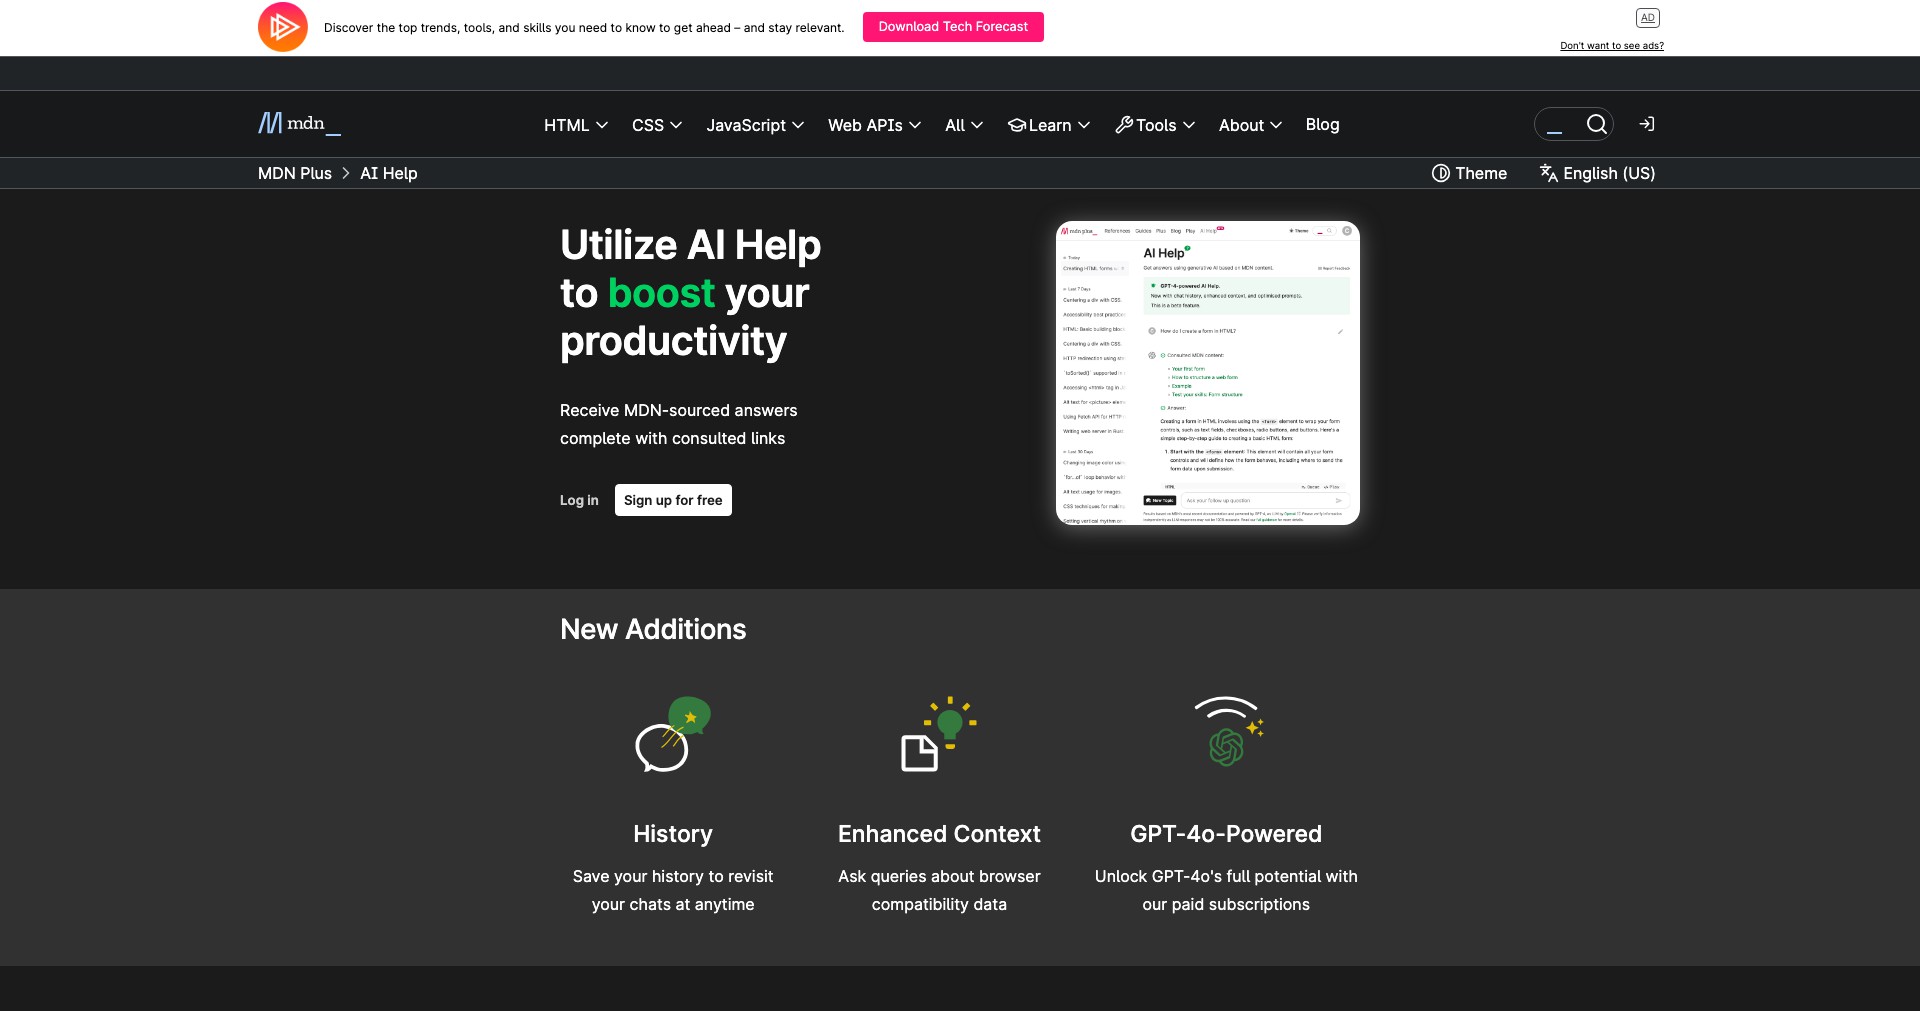Viewport: 1920px width, 1011px height.
Task: Click the GPT-4o-Powered heading
Action: [1226, 834]
